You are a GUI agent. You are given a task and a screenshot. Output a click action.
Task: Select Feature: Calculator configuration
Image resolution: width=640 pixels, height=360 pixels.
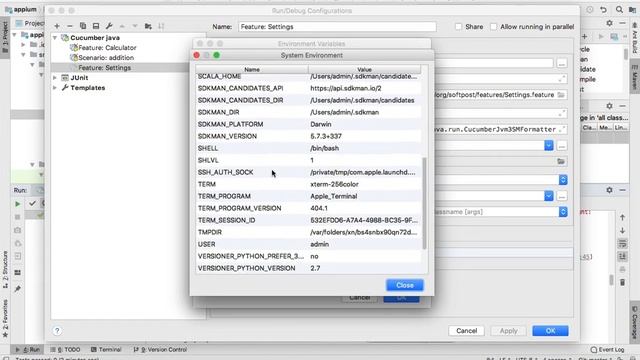coord(107,48)
